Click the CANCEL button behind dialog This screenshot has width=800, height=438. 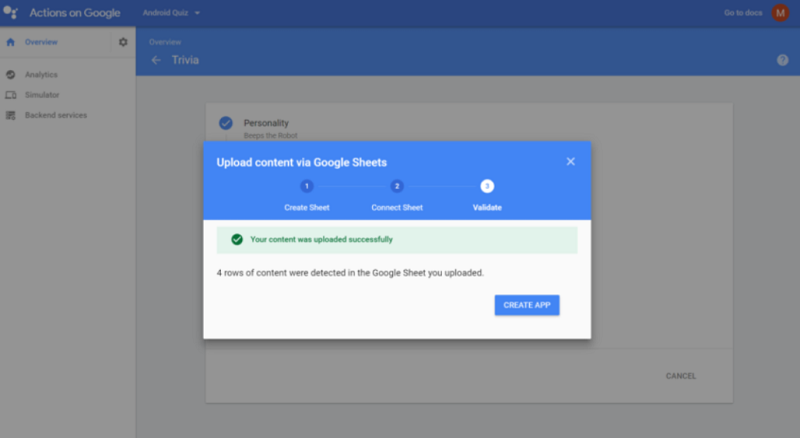(x=681, y=376)
